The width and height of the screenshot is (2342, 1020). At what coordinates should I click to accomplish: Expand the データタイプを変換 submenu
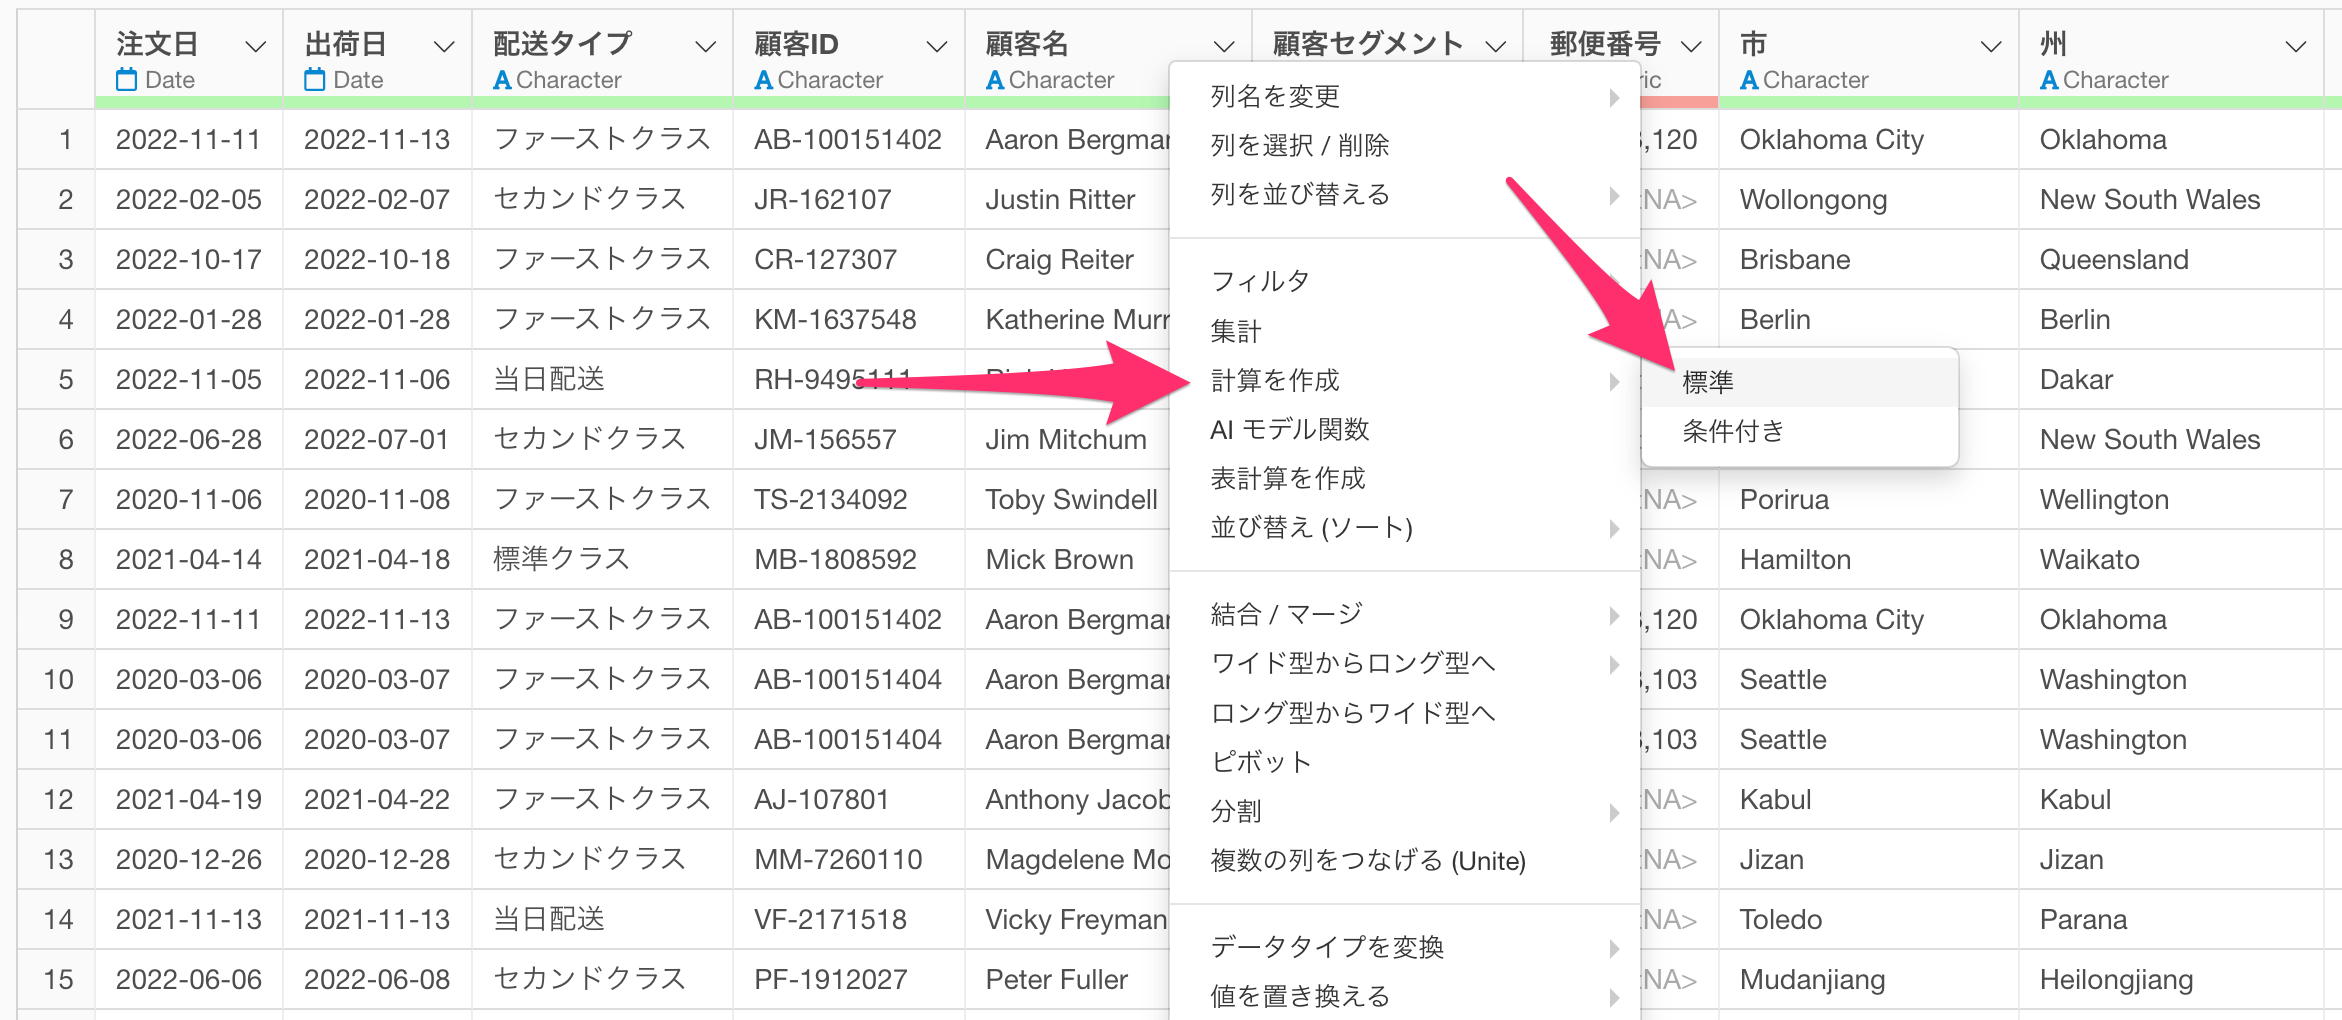(1614, 947)
